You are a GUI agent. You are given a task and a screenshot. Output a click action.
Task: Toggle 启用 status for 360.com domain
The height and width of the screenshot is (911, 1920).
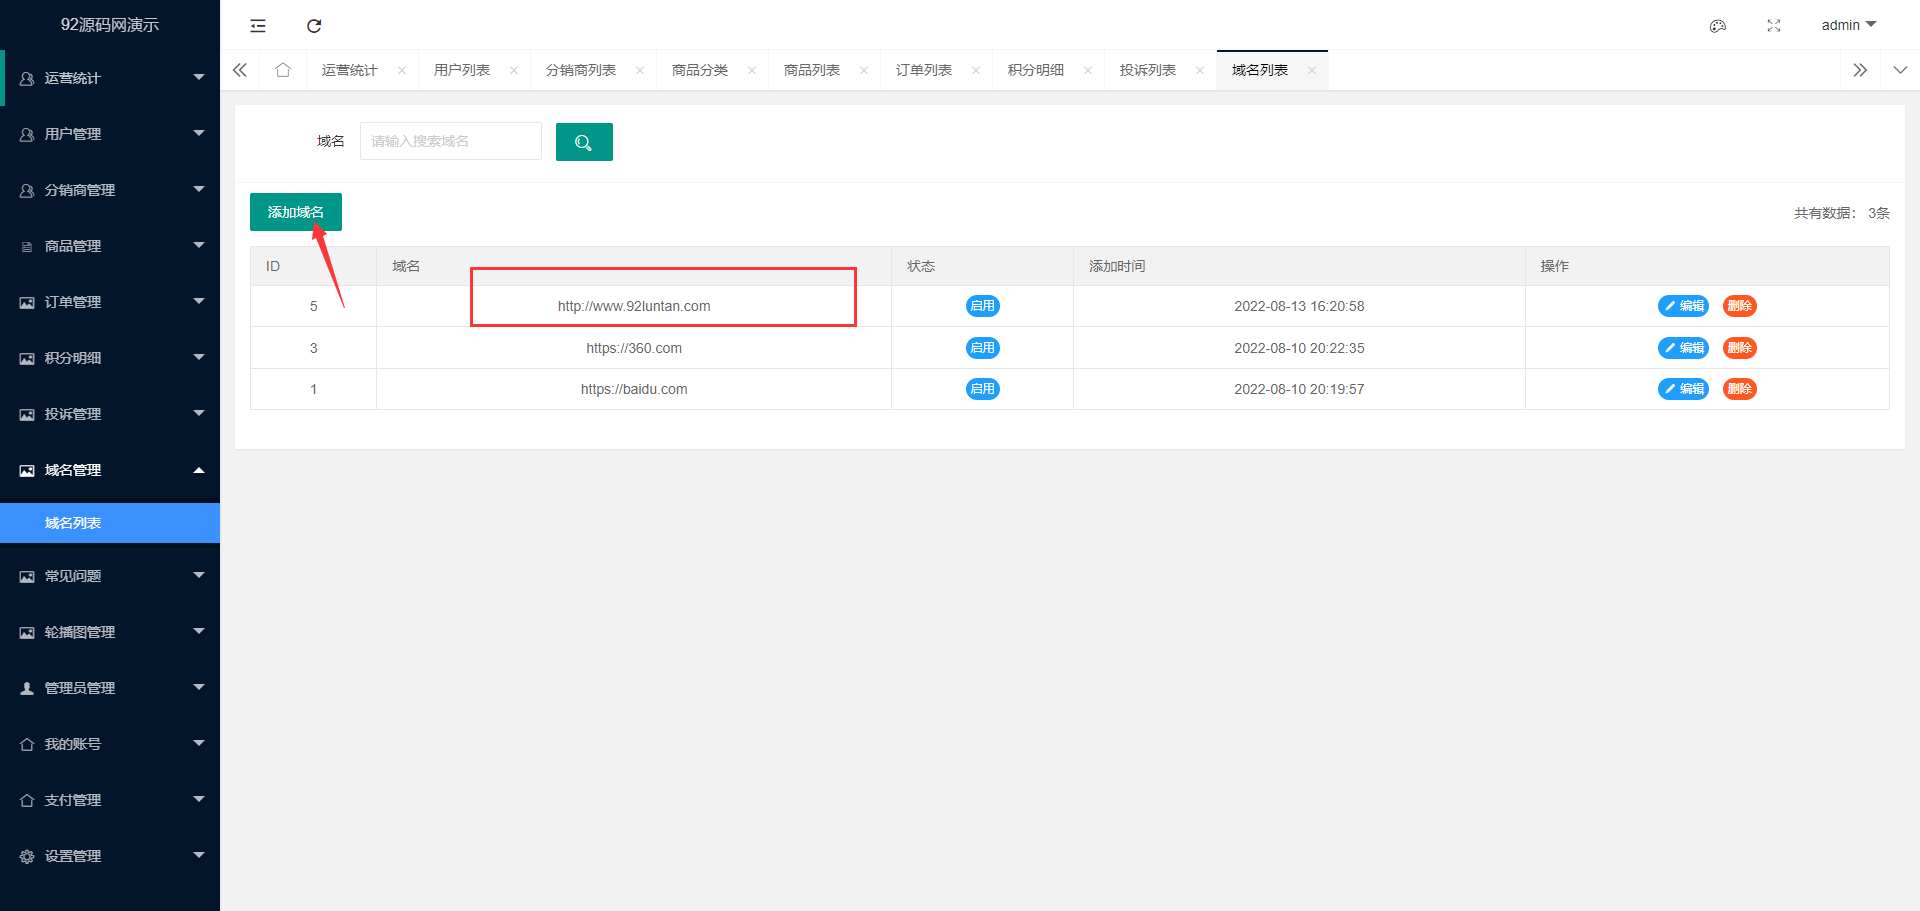click(982, 348)
